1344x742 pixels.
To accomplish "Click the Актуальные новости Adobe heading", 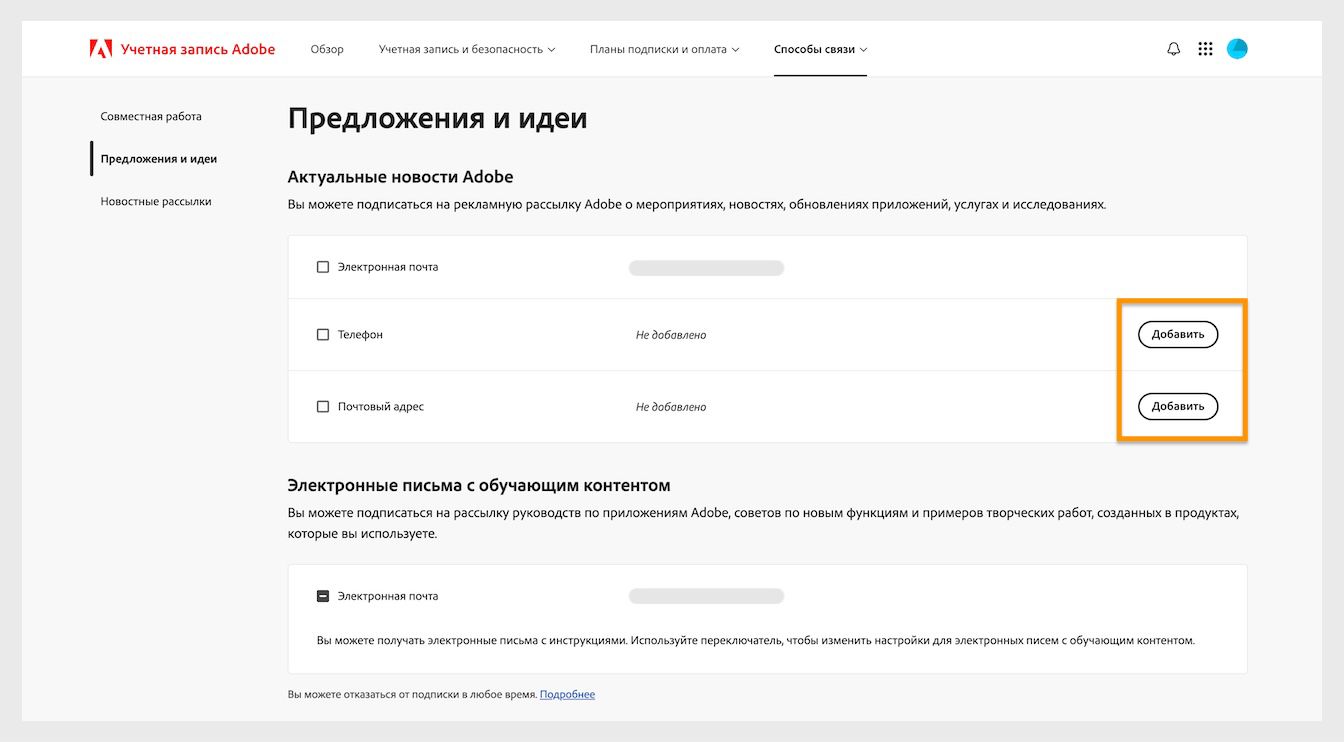I will pyautogui.click(x=400, y=177).
